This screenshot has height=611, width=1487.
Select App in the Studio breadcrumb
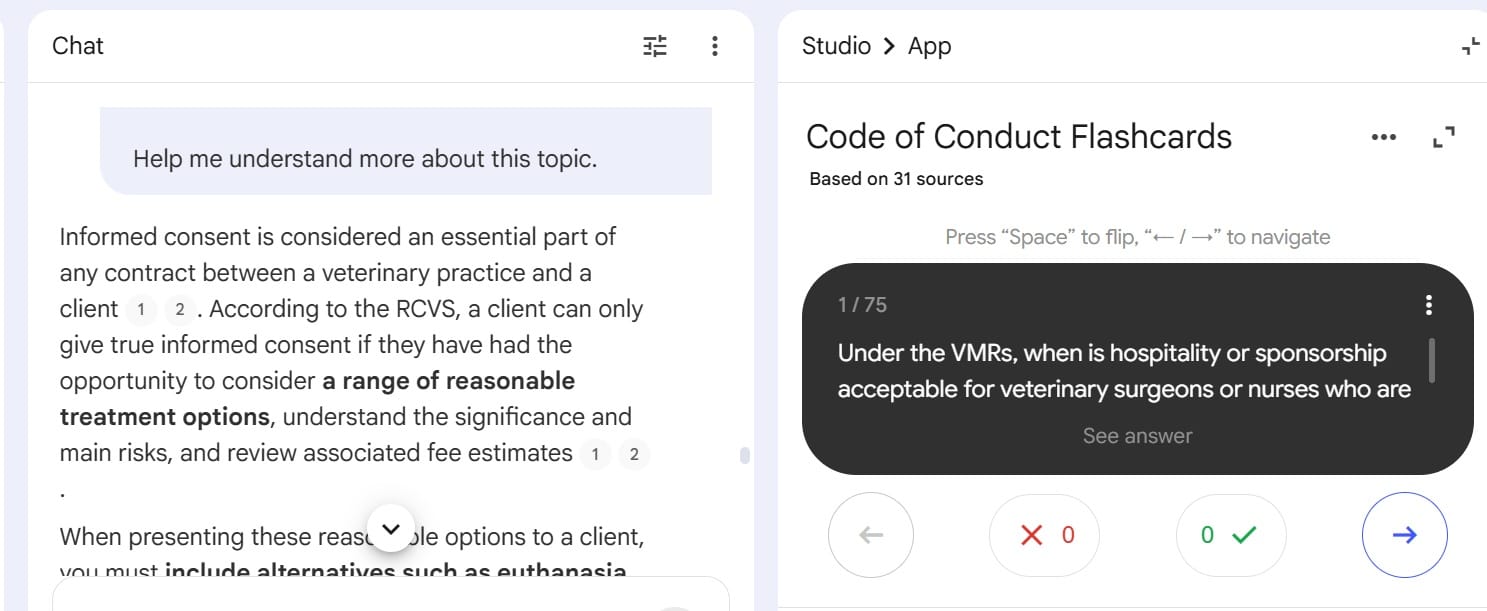coord(929,46)
